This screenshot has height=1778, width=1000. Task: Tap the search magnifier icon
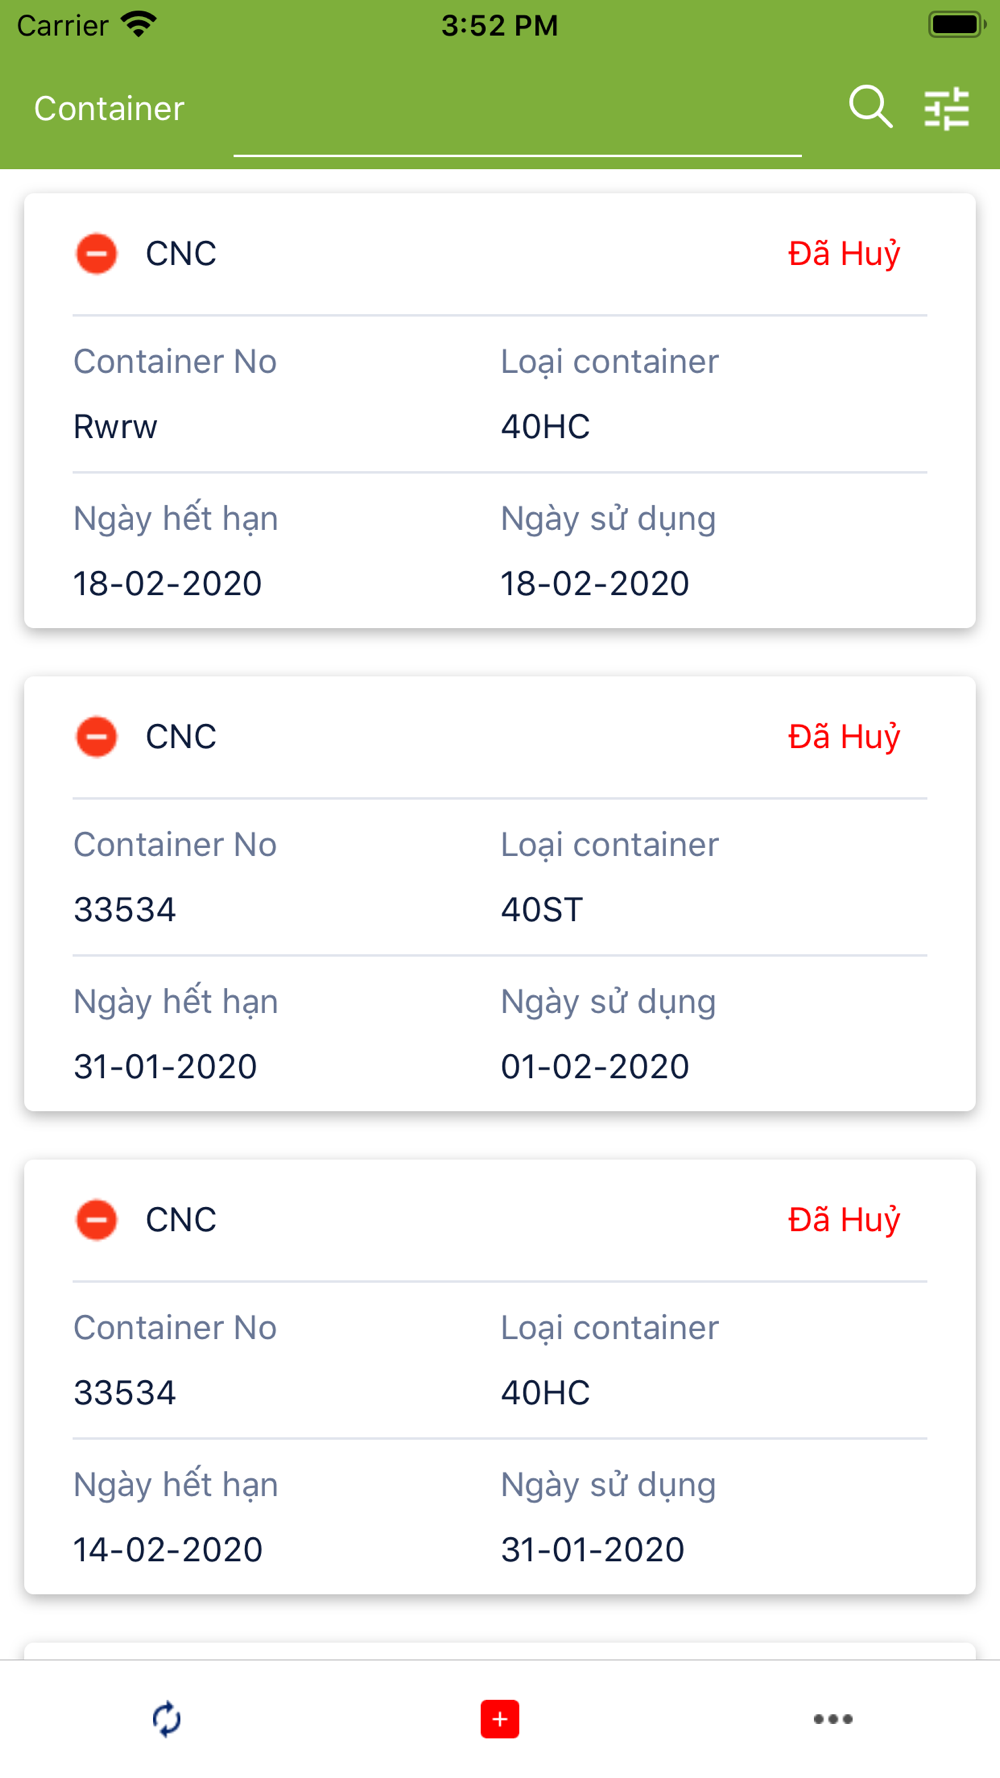[870, 107]
